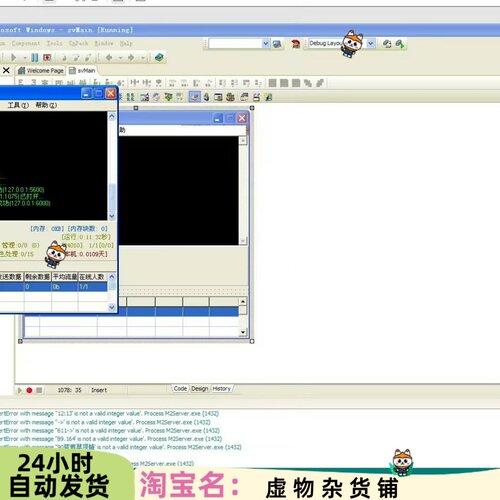
Task: Click the front window table scrollbar down arrow
Action: point(112,307)
